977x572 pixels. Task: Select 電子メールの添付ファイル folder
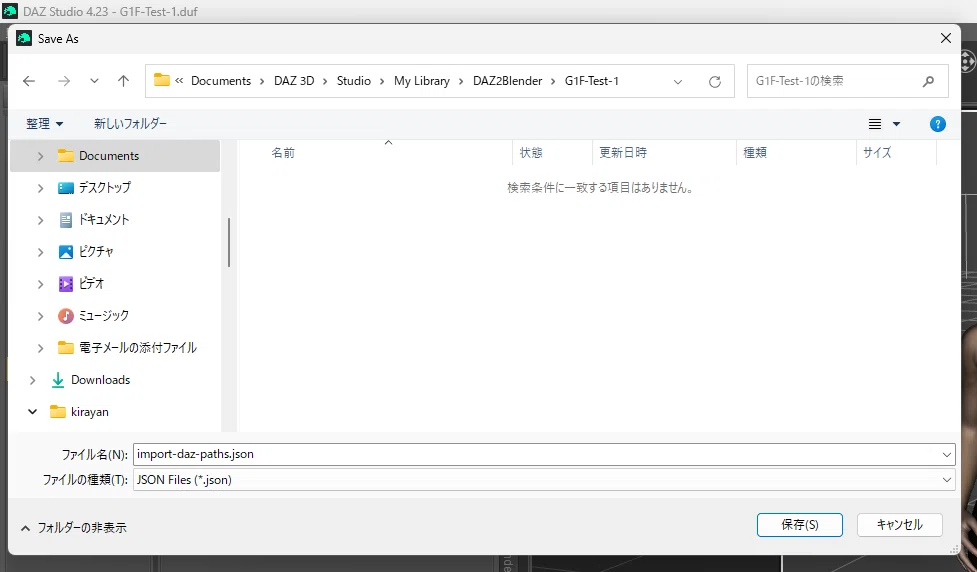(138, 348)
